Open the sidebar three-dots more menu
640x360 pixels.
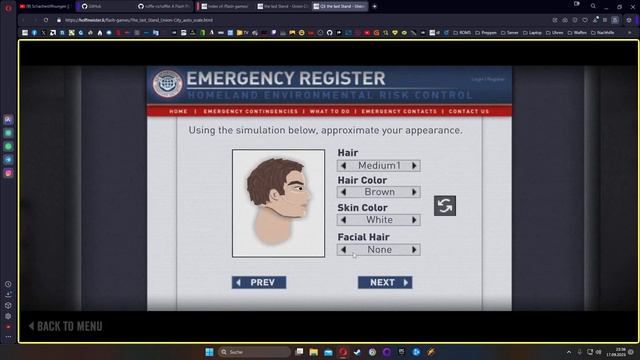(8, 337)
